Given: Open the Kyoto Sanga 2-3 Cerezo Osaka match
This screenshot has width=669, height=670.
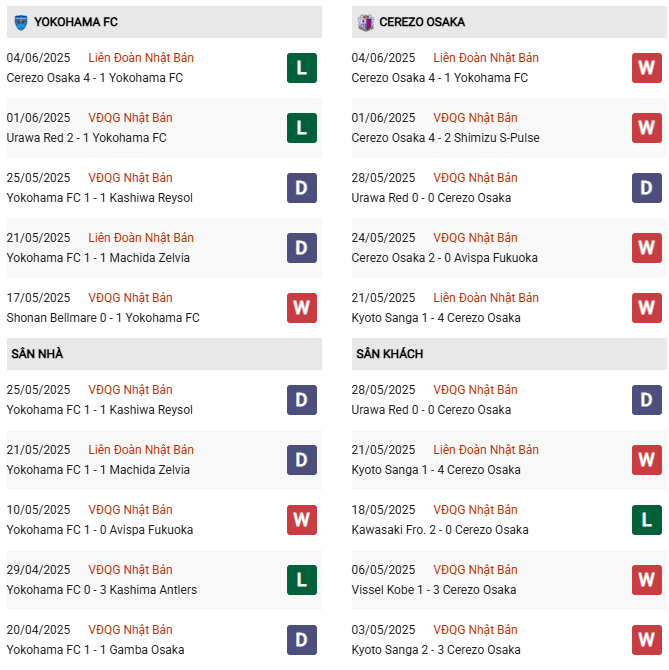Looking at the screenshot, I should (x=436, y=650).
